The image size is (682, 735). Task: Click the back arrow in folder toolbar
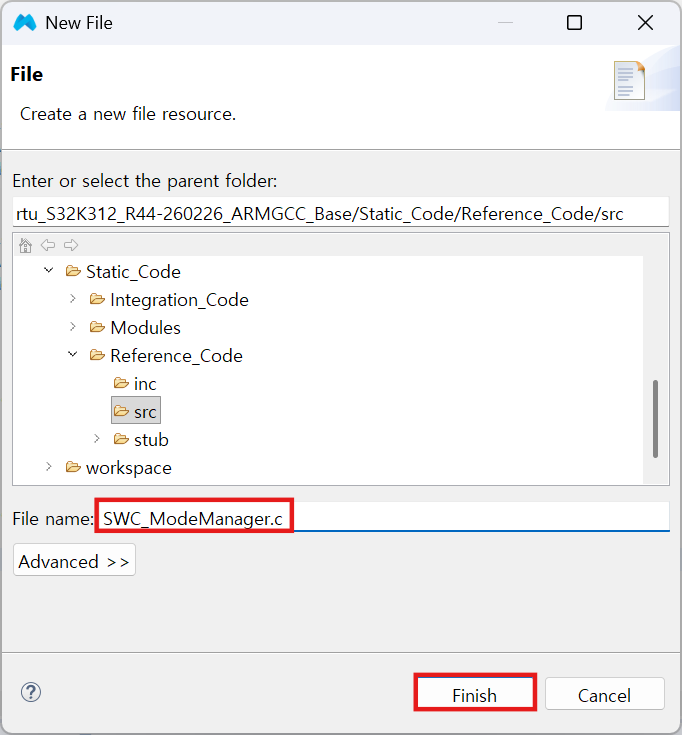tap(48, 245)
